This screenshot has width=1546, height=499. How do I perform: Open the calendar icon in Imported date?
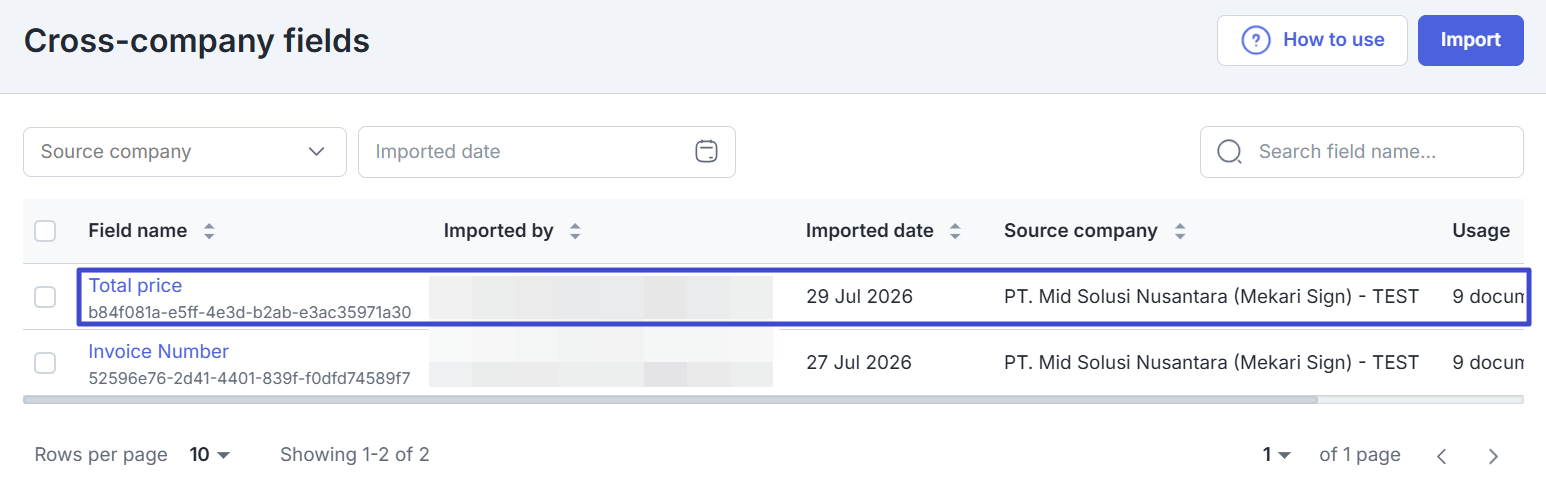[706, 152]
